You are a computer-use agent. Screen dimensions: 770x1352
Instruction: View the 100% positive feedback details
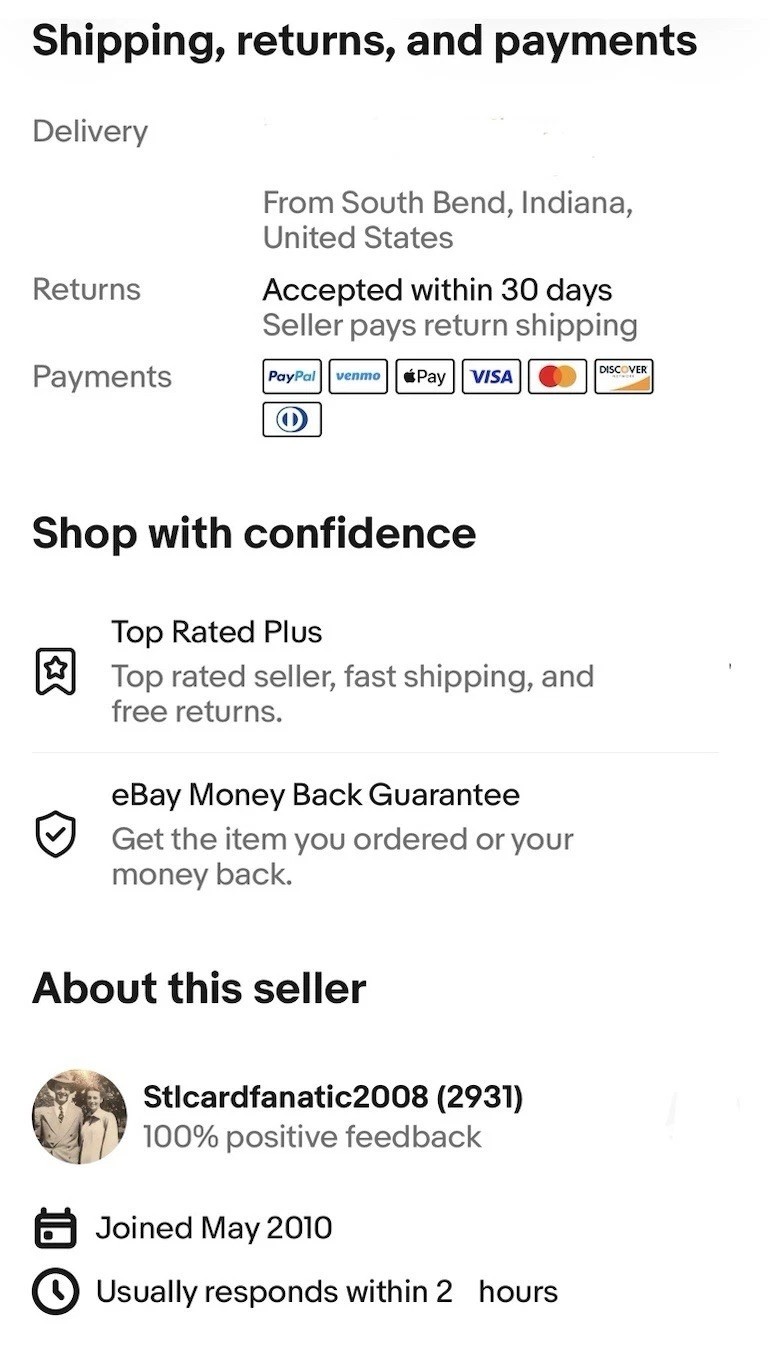[312, 1137]
